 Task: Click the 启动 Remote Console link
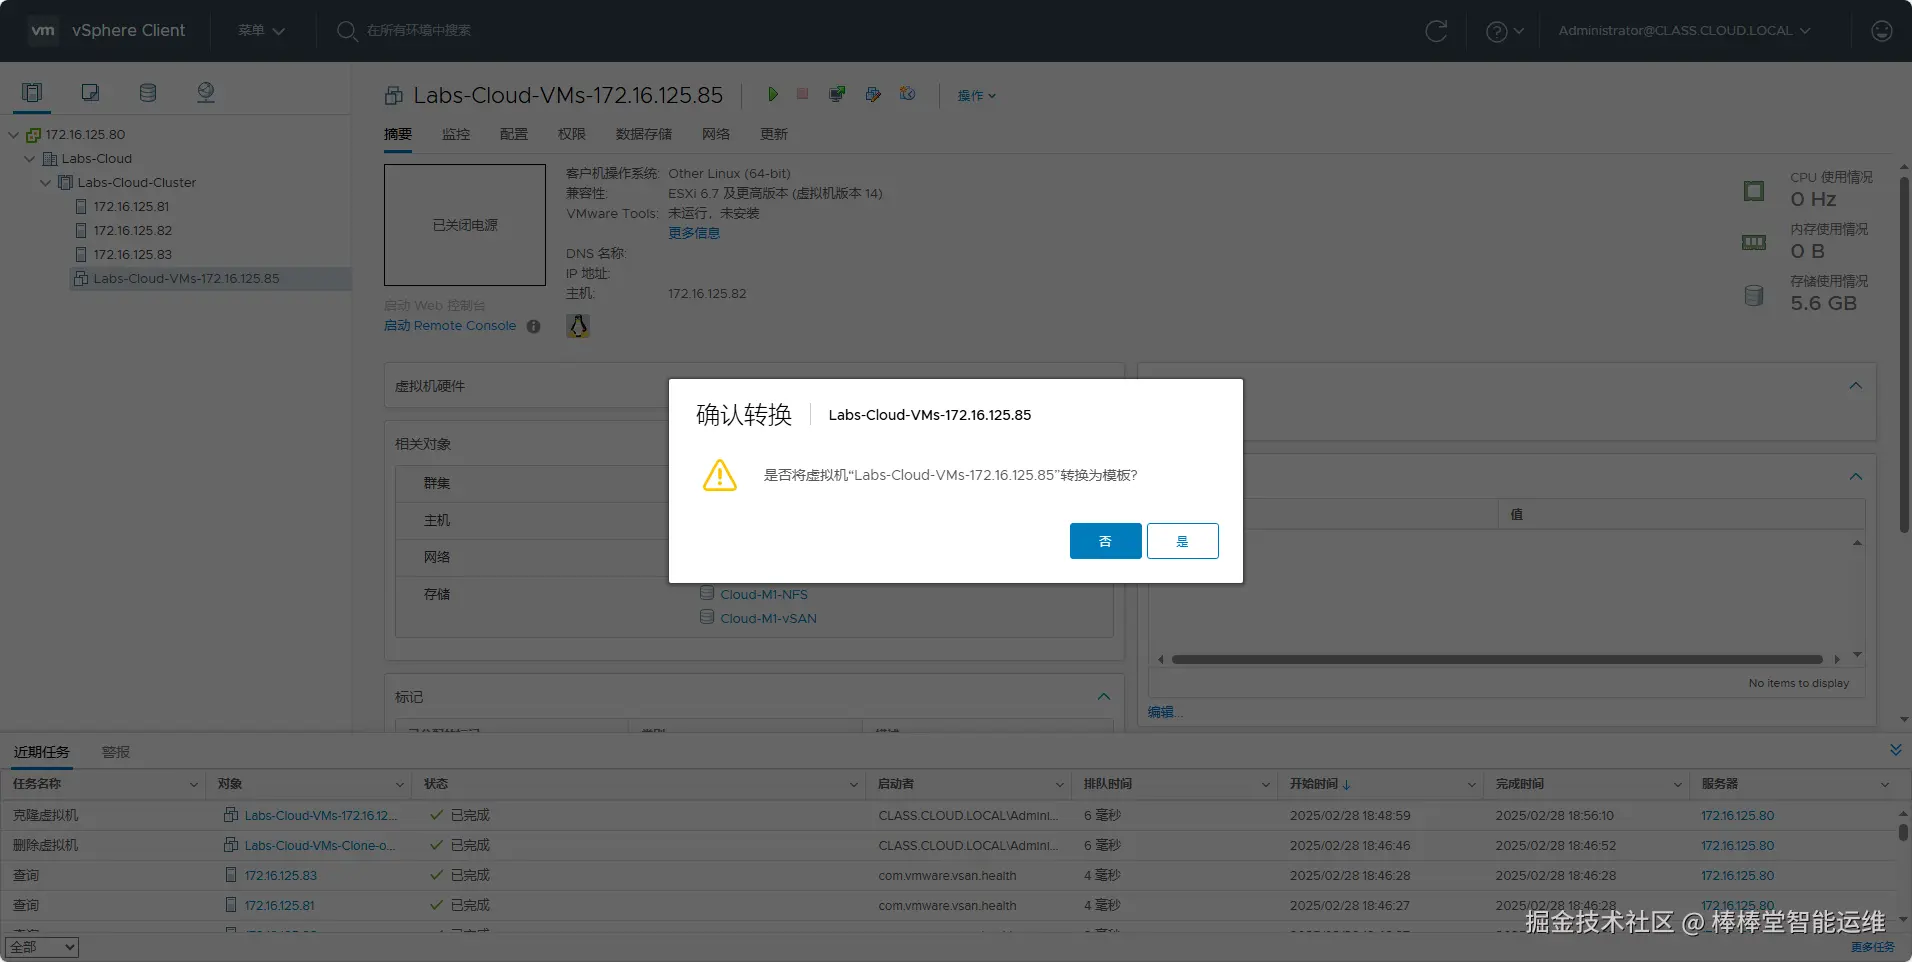point(450,326)
